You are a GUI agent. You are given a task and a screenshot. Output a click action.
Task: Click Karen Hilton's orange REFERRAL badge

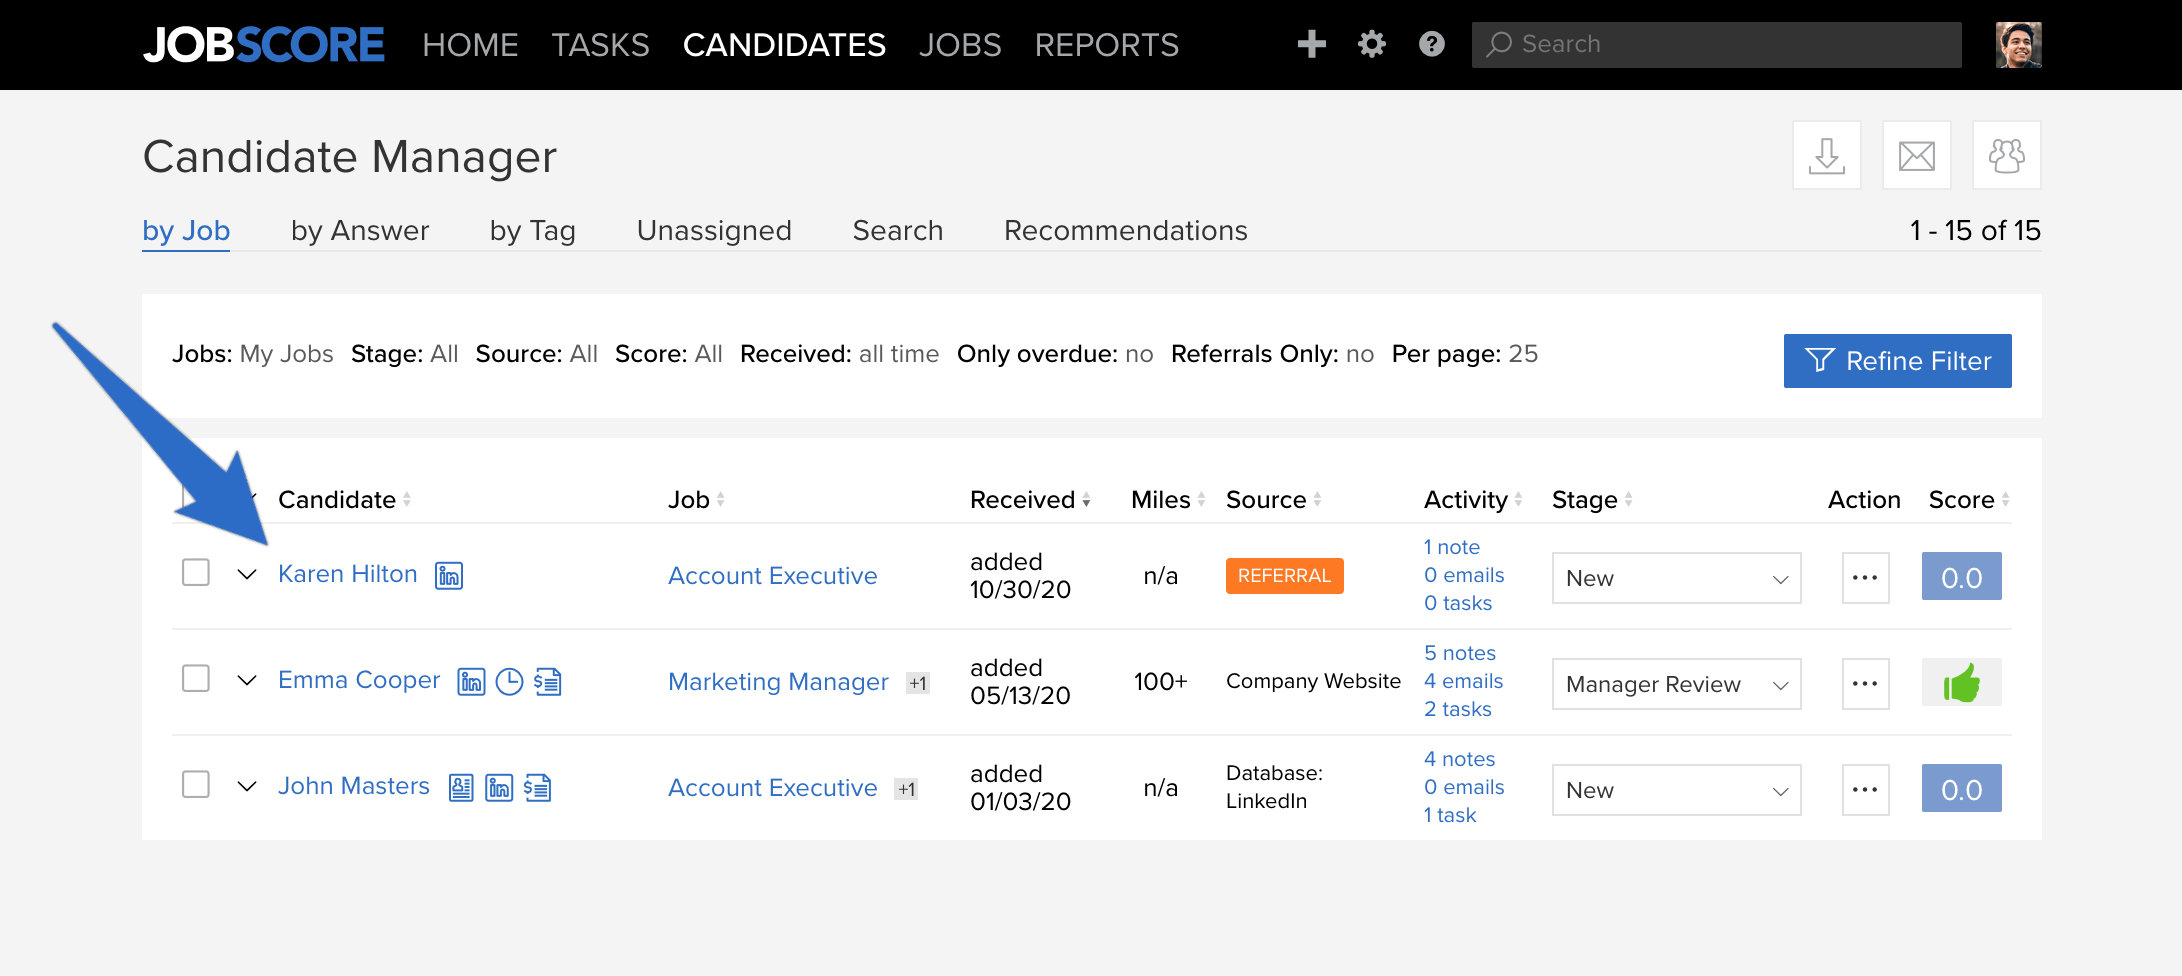1284,576
